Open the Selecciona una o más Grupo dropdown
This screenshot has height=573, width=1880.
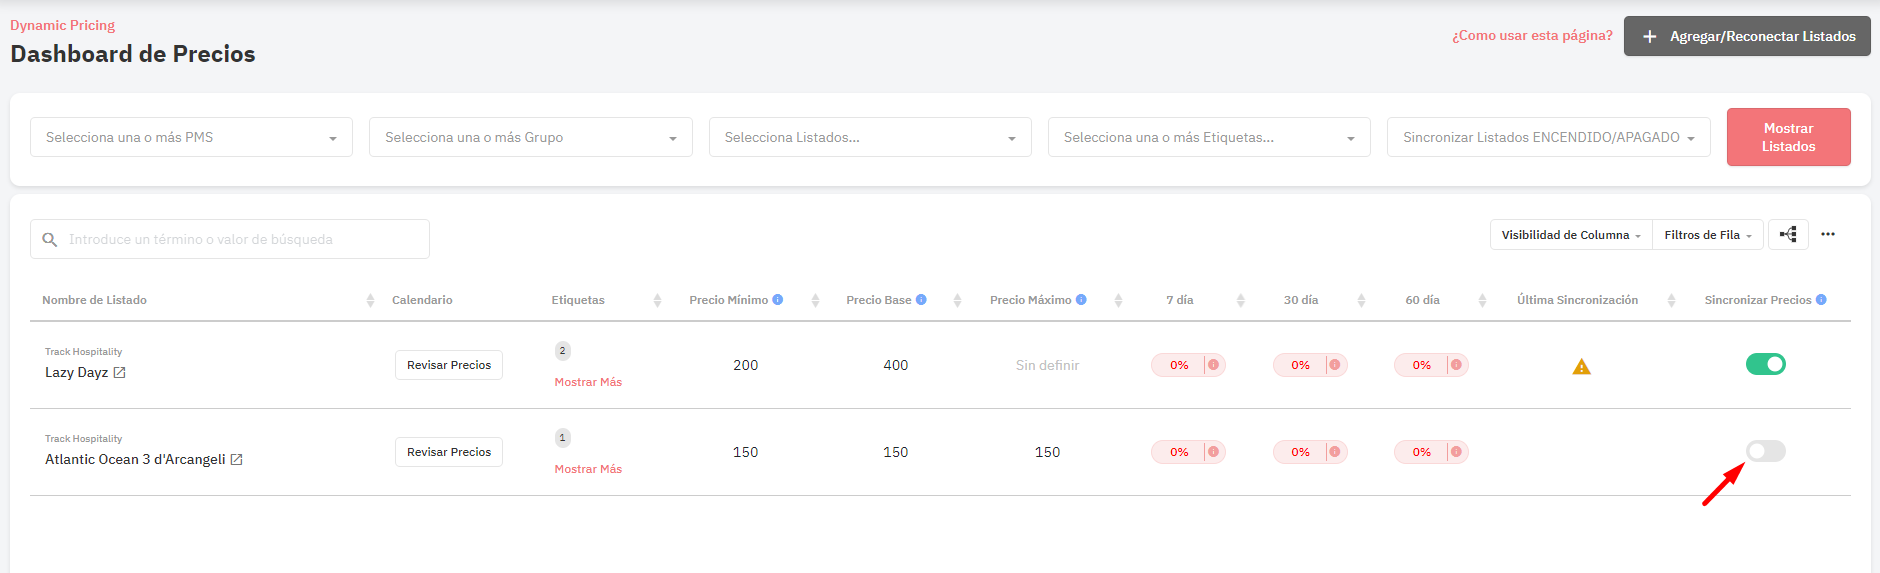tap(531, 137)
